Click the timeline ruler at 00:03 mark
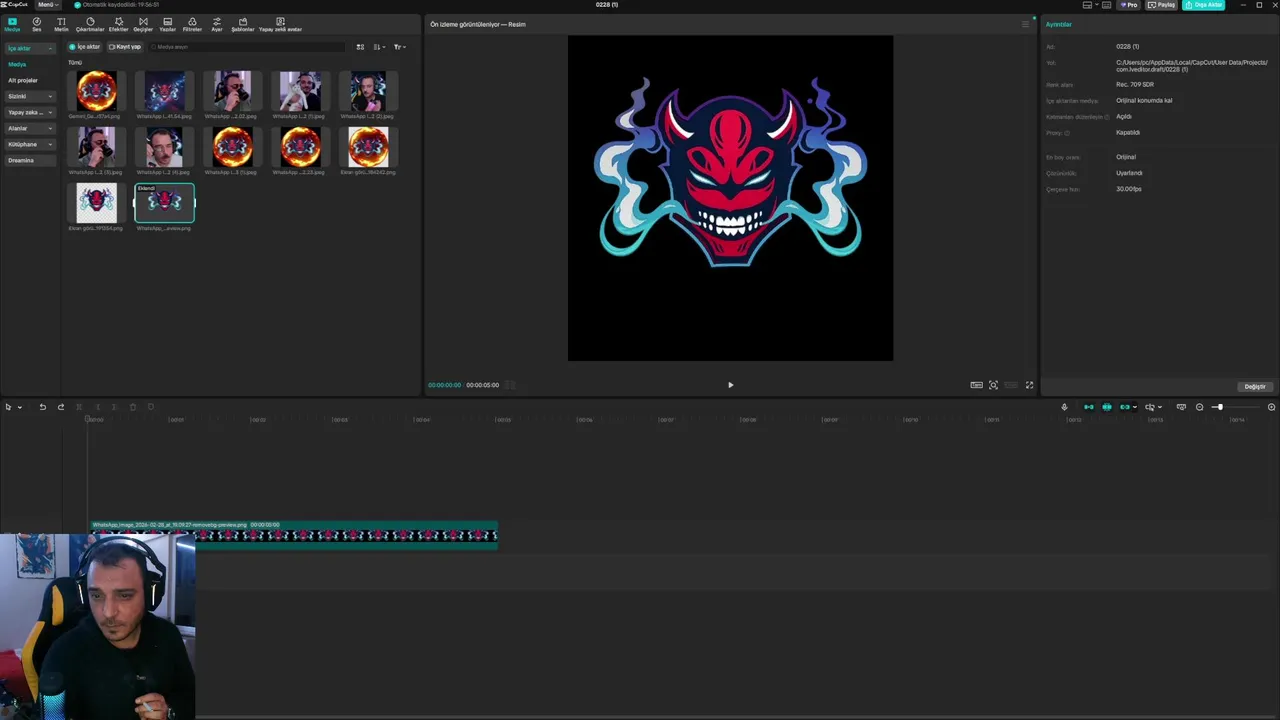Image resolution: width=1280 pixels, height=720 pixels. [339, 420]
